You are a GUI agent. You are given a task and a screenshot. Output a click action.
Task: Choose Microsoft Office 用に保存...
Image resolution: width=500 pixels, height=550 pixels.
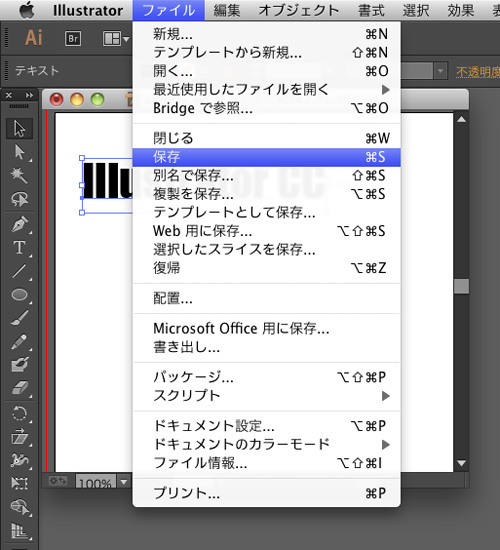[x=266, y=329]
